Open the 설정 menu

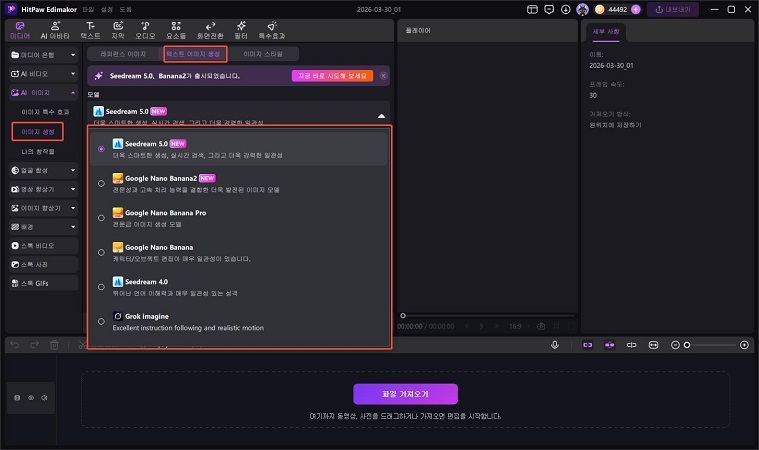pos(107,10)
